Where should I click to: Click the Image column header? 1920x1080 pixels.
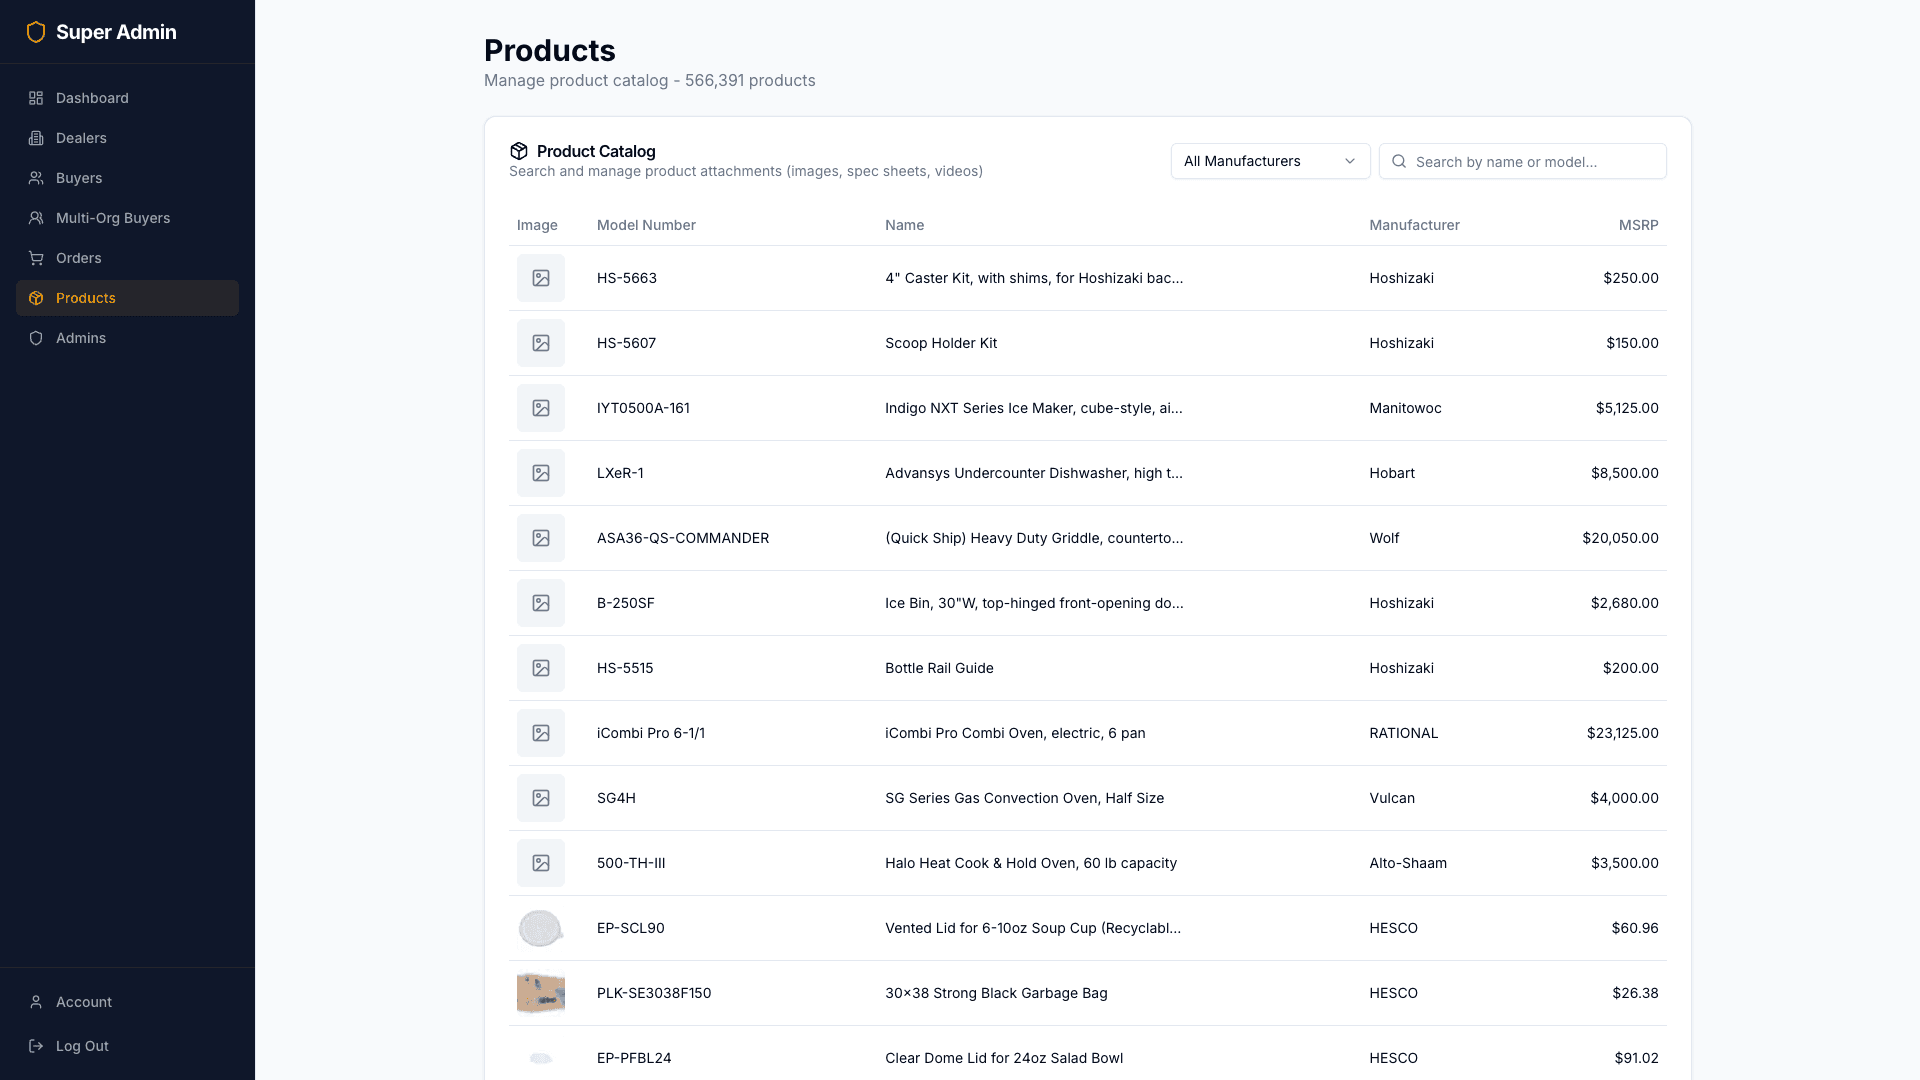tap(537, 225)
